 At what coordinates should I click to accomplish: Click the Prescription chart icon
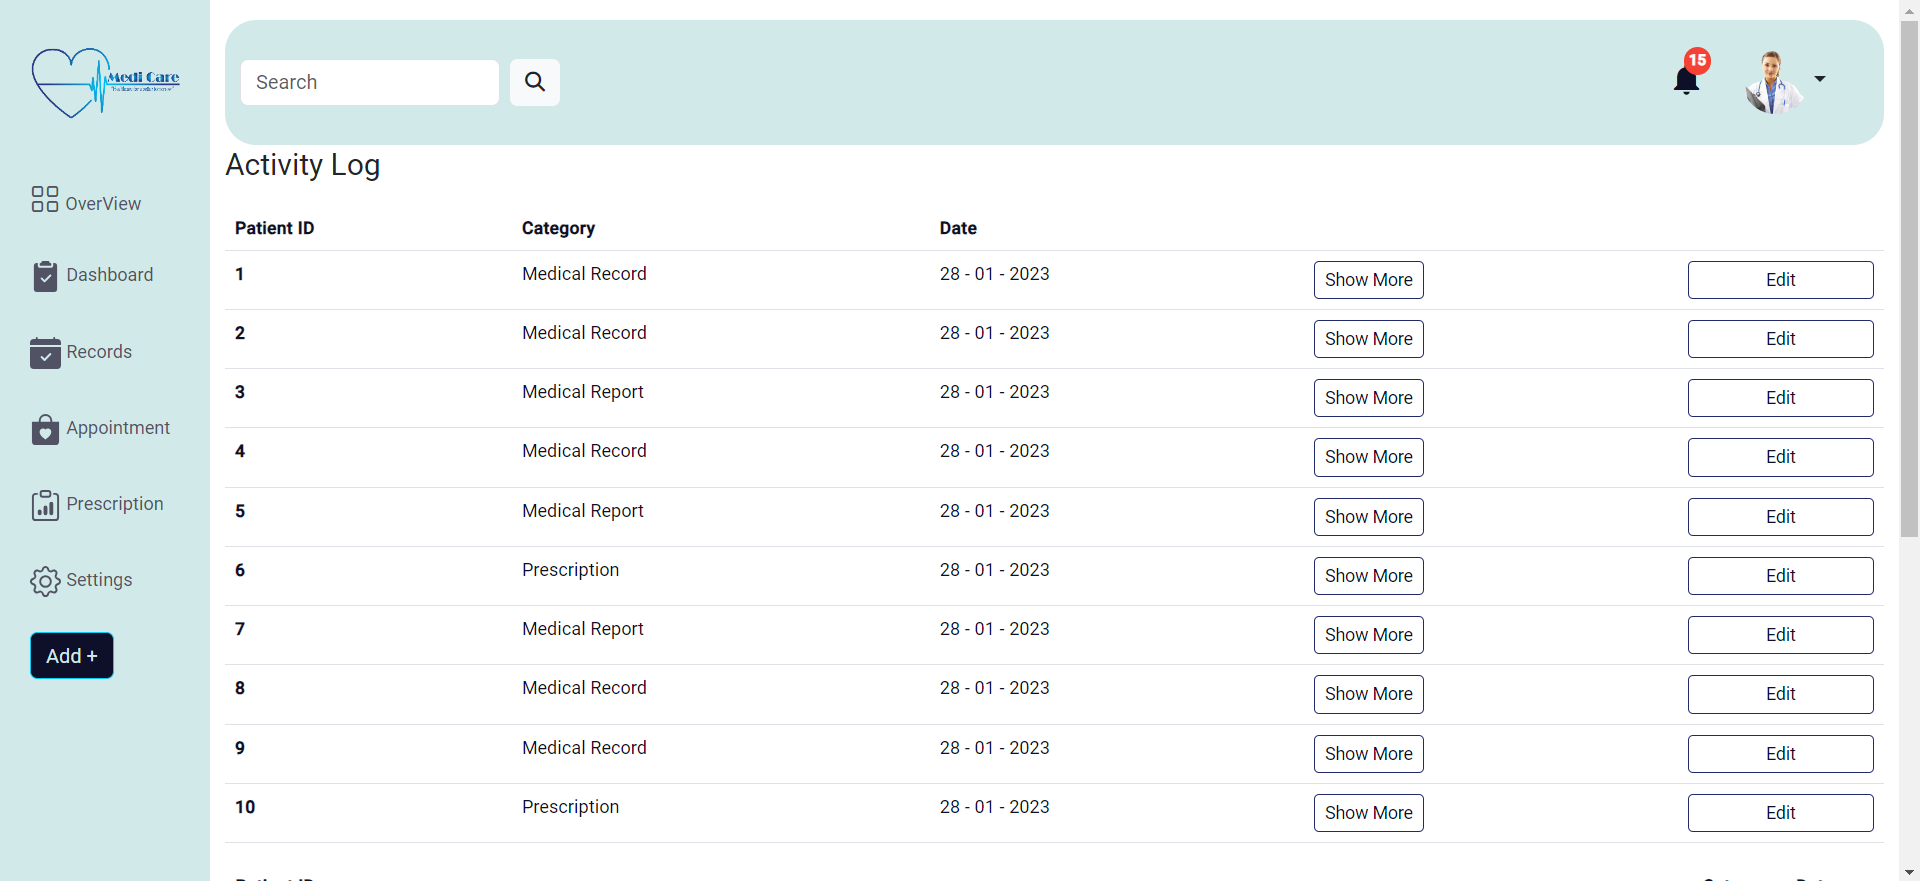45,505
